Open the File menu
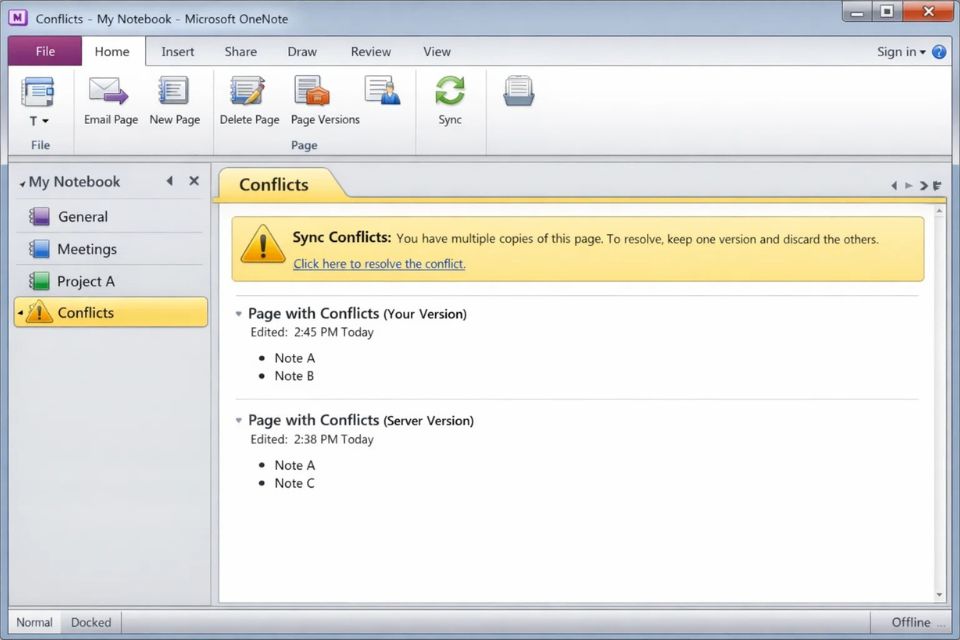The height and width of the screenshot is (640, 960). 44,51
